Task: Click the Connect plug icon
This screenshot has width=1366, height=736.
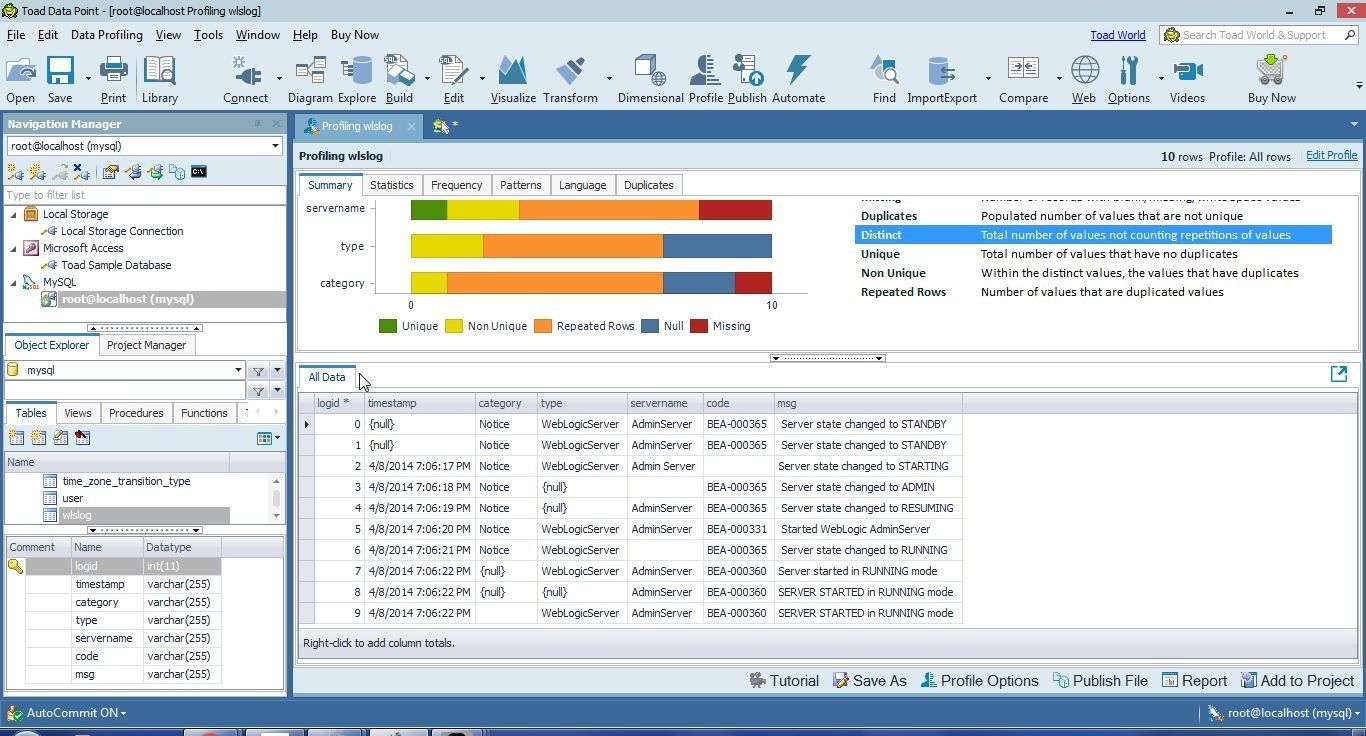Action: (245, 80)
